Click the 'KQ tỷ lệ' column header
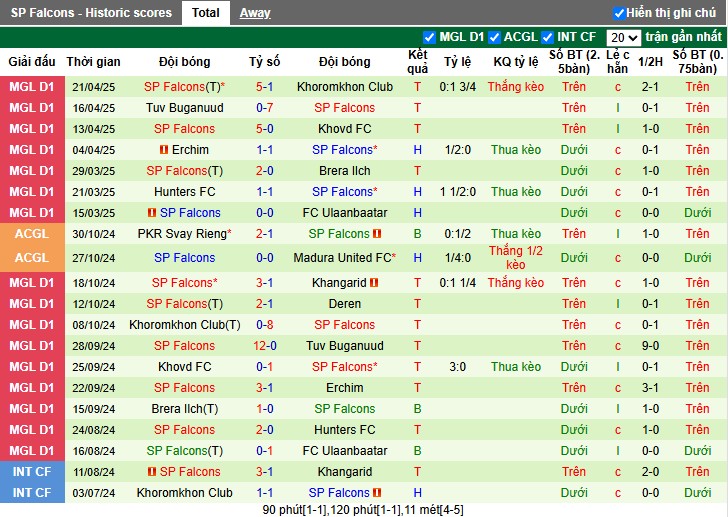 coord(516,62)
